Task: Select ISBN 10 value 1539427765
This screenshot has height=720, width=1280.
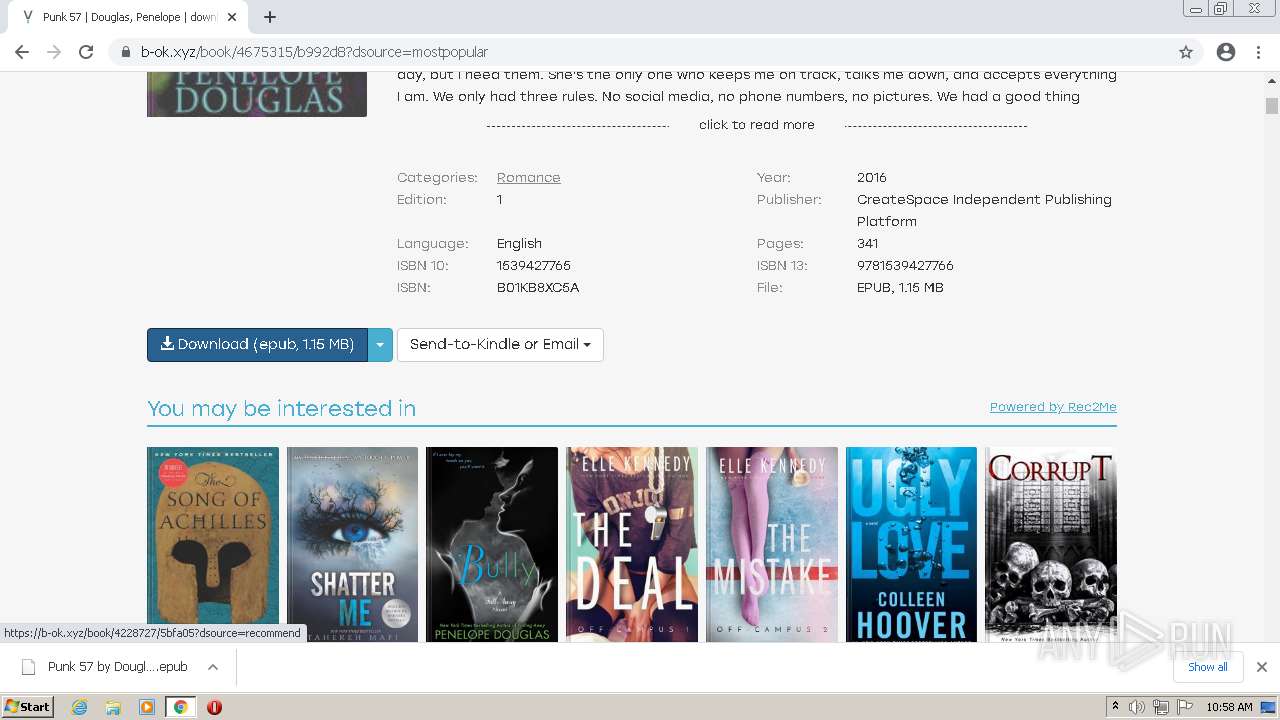Action: (534, 266)
